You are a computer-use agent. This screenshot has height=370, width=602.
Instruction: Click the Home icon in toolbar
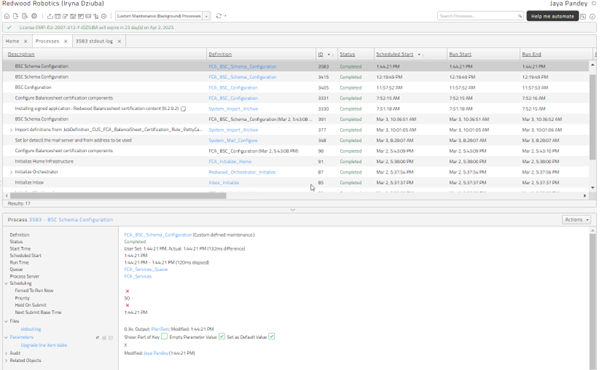pos(7,16)
